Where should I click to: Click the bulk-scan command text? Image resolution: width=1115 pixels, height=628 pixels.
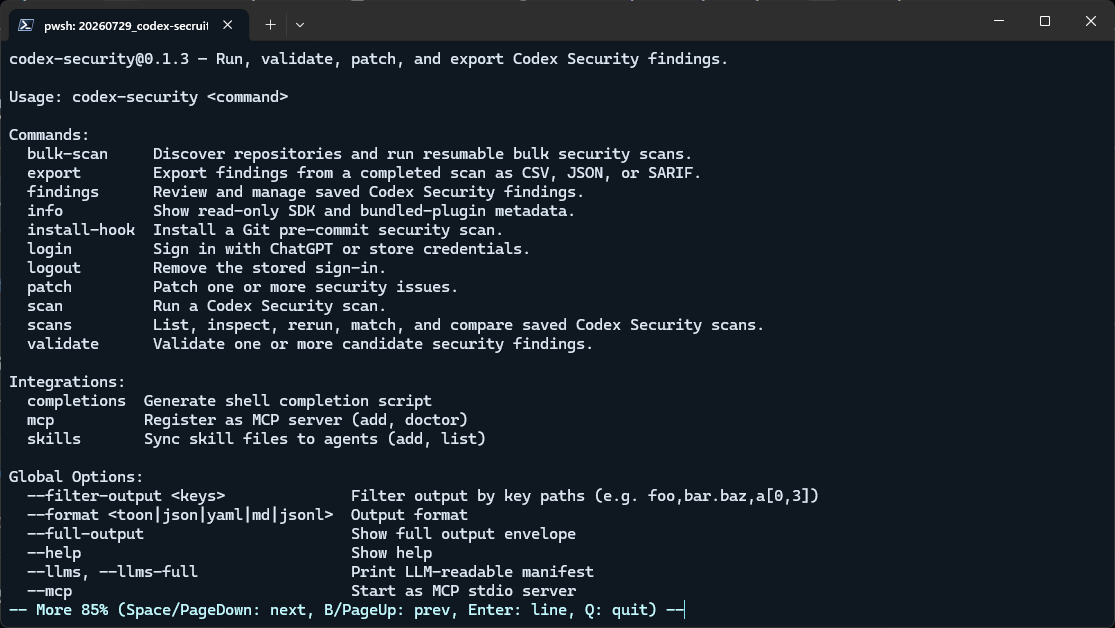click(x=68, y=154)
